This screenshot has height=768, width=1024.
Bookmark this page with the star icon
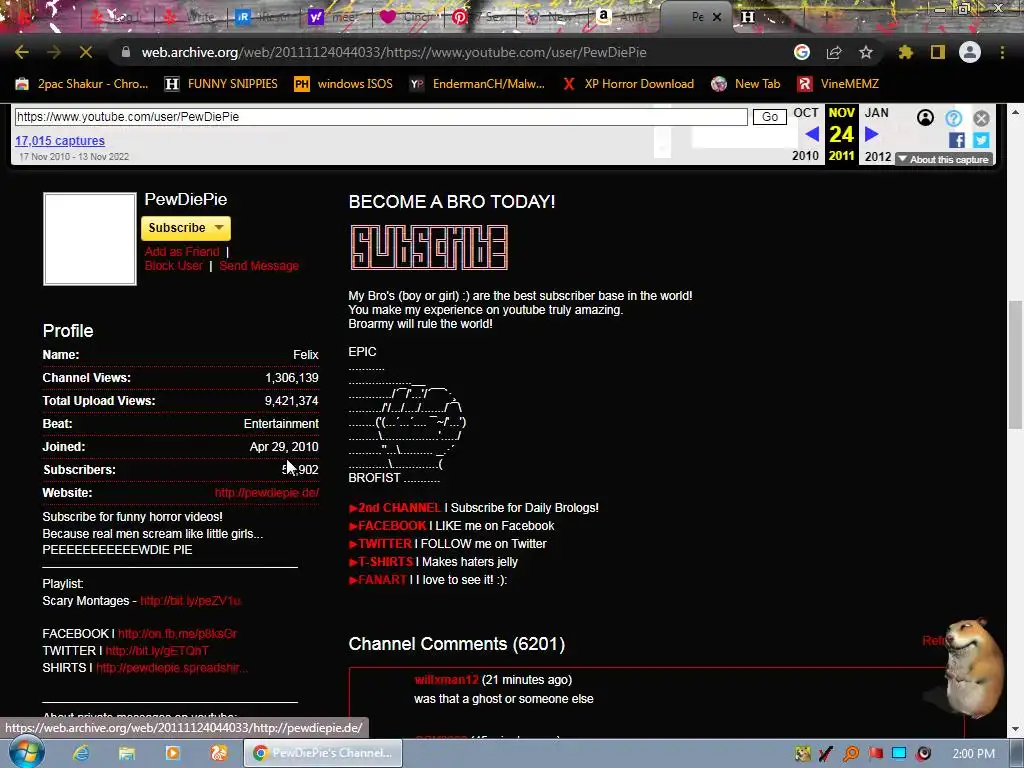pyautogui.click(x=866, y=52)
